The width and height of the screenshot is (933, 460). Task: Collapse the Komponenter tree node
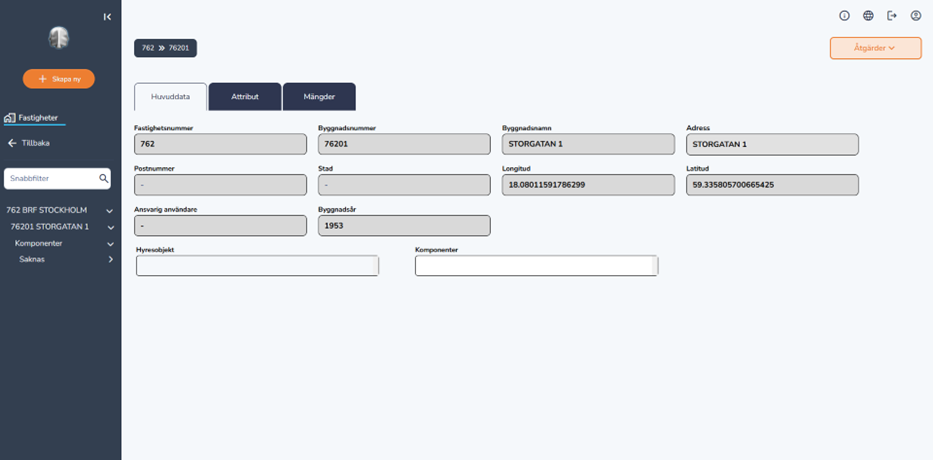(x=110, y=244)
